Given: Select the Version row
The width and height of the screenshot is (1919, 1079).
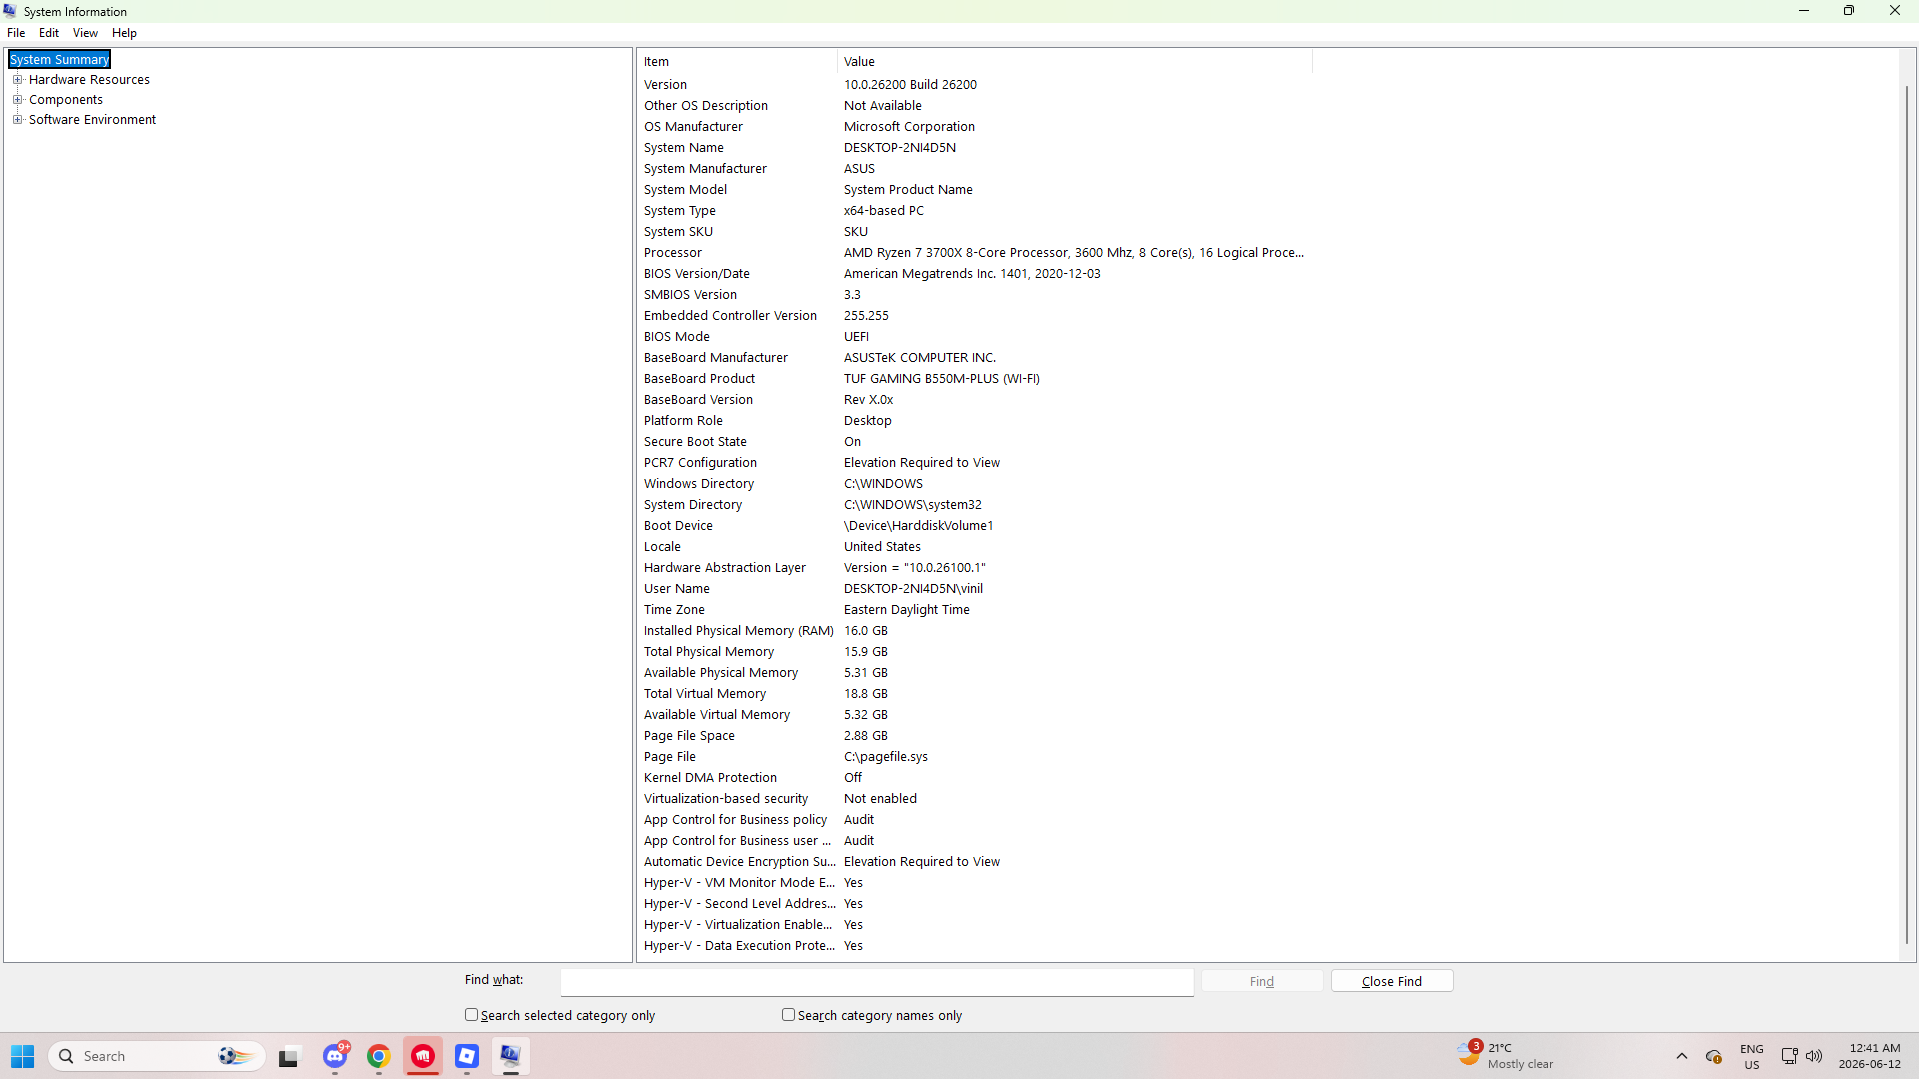Looking at the screenshot, I should (974, 85).
